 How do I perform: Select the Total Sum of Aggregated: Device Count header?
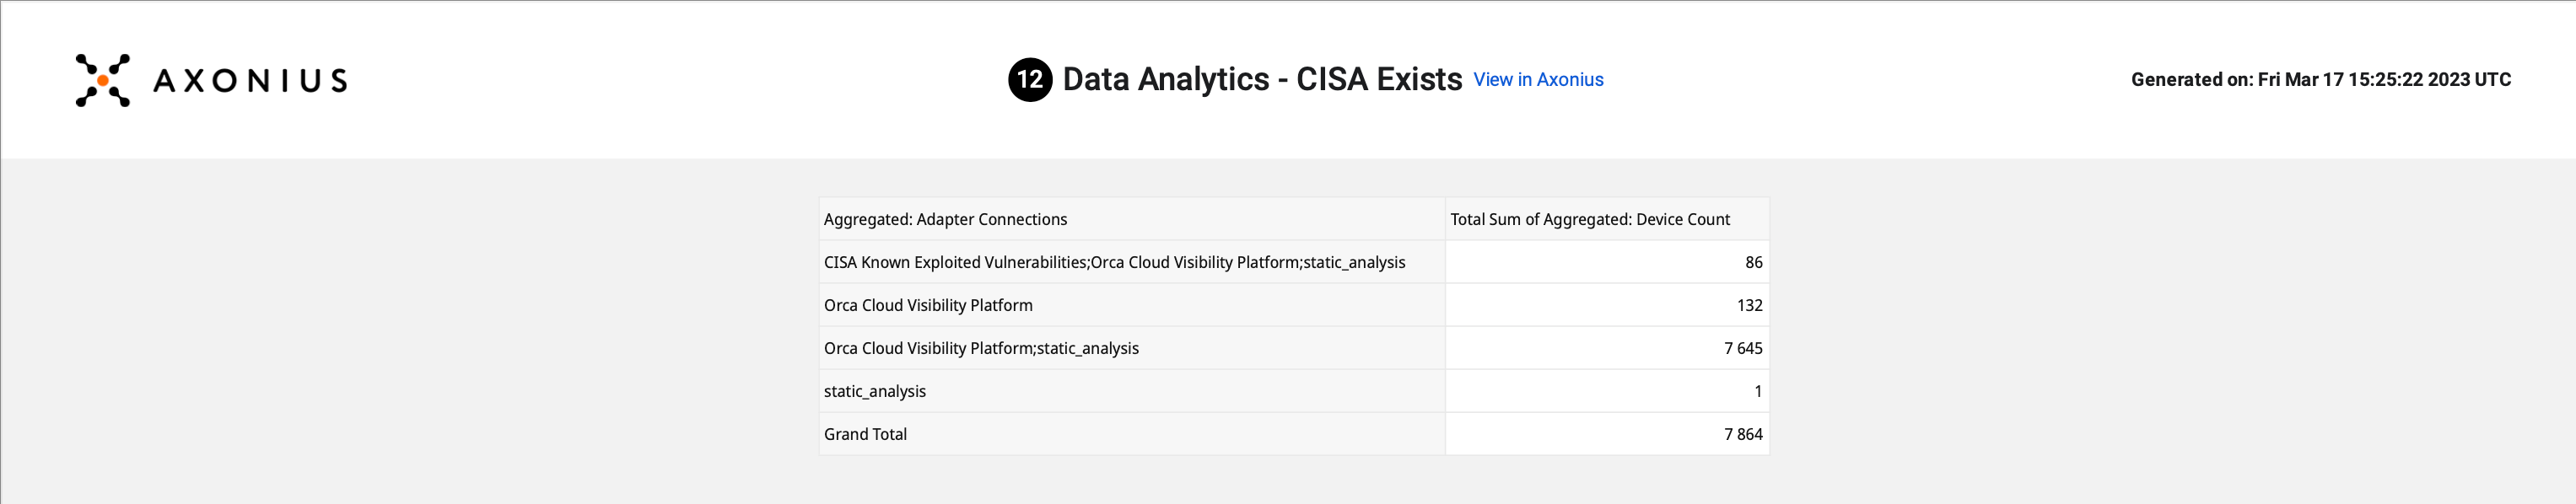point(1590,219)
